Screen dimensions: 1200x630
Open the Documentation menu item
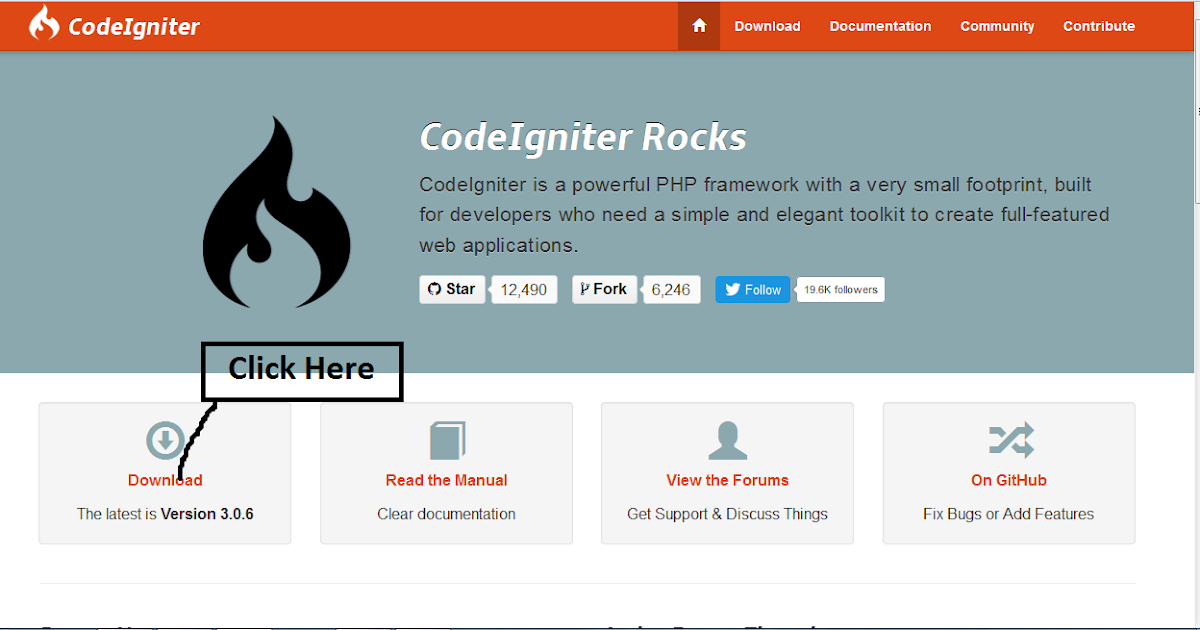(x=880, y=26)
